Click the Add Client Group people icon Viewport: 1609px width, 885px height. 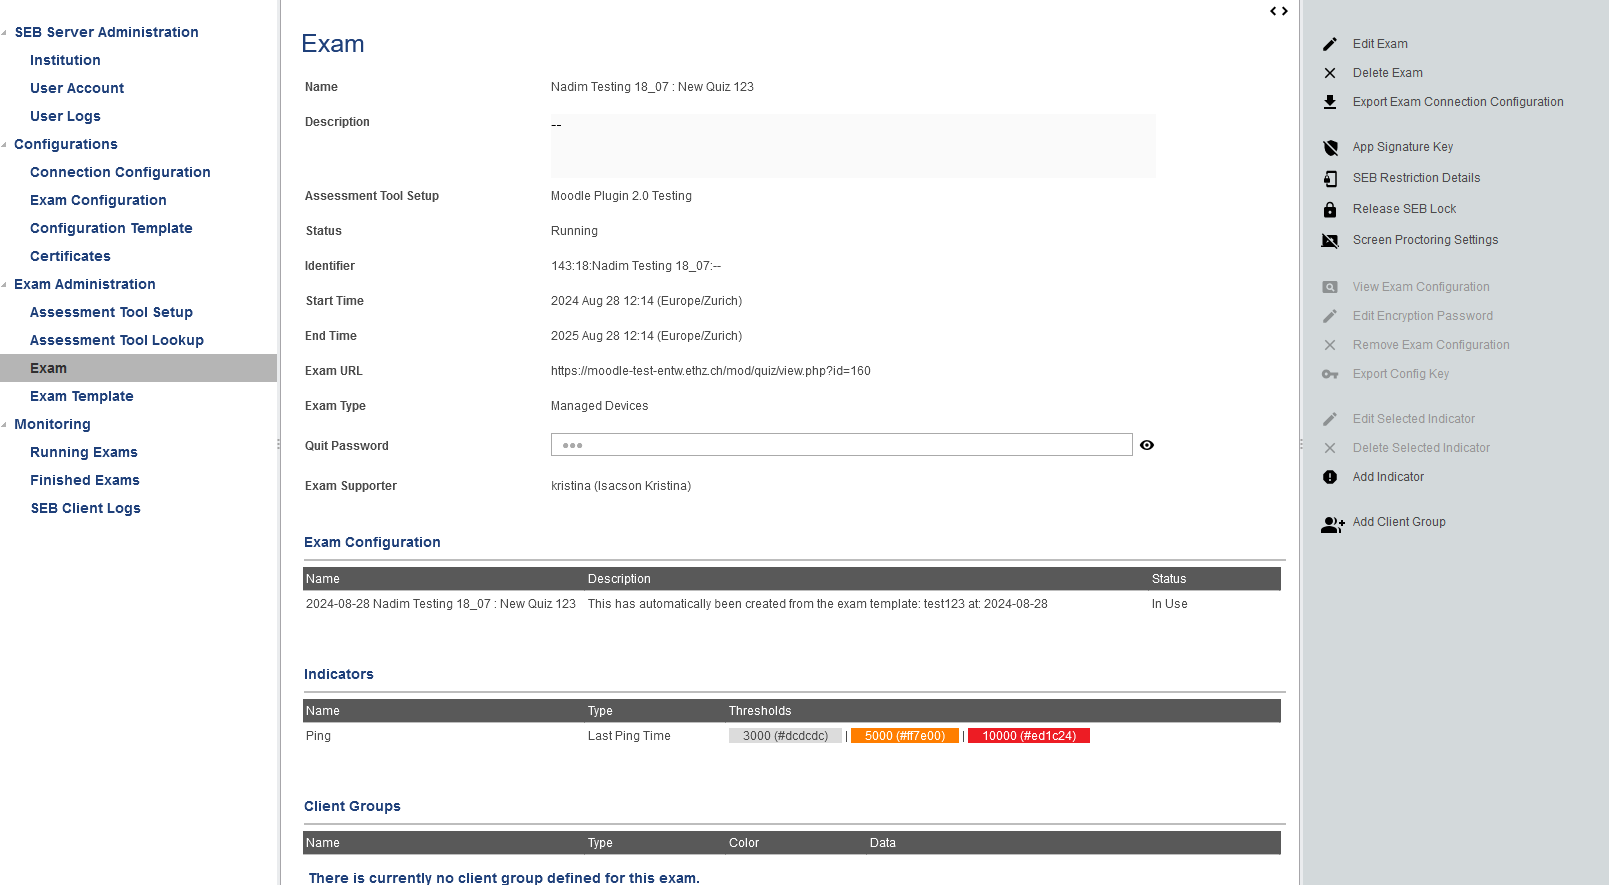[1332, 523]
